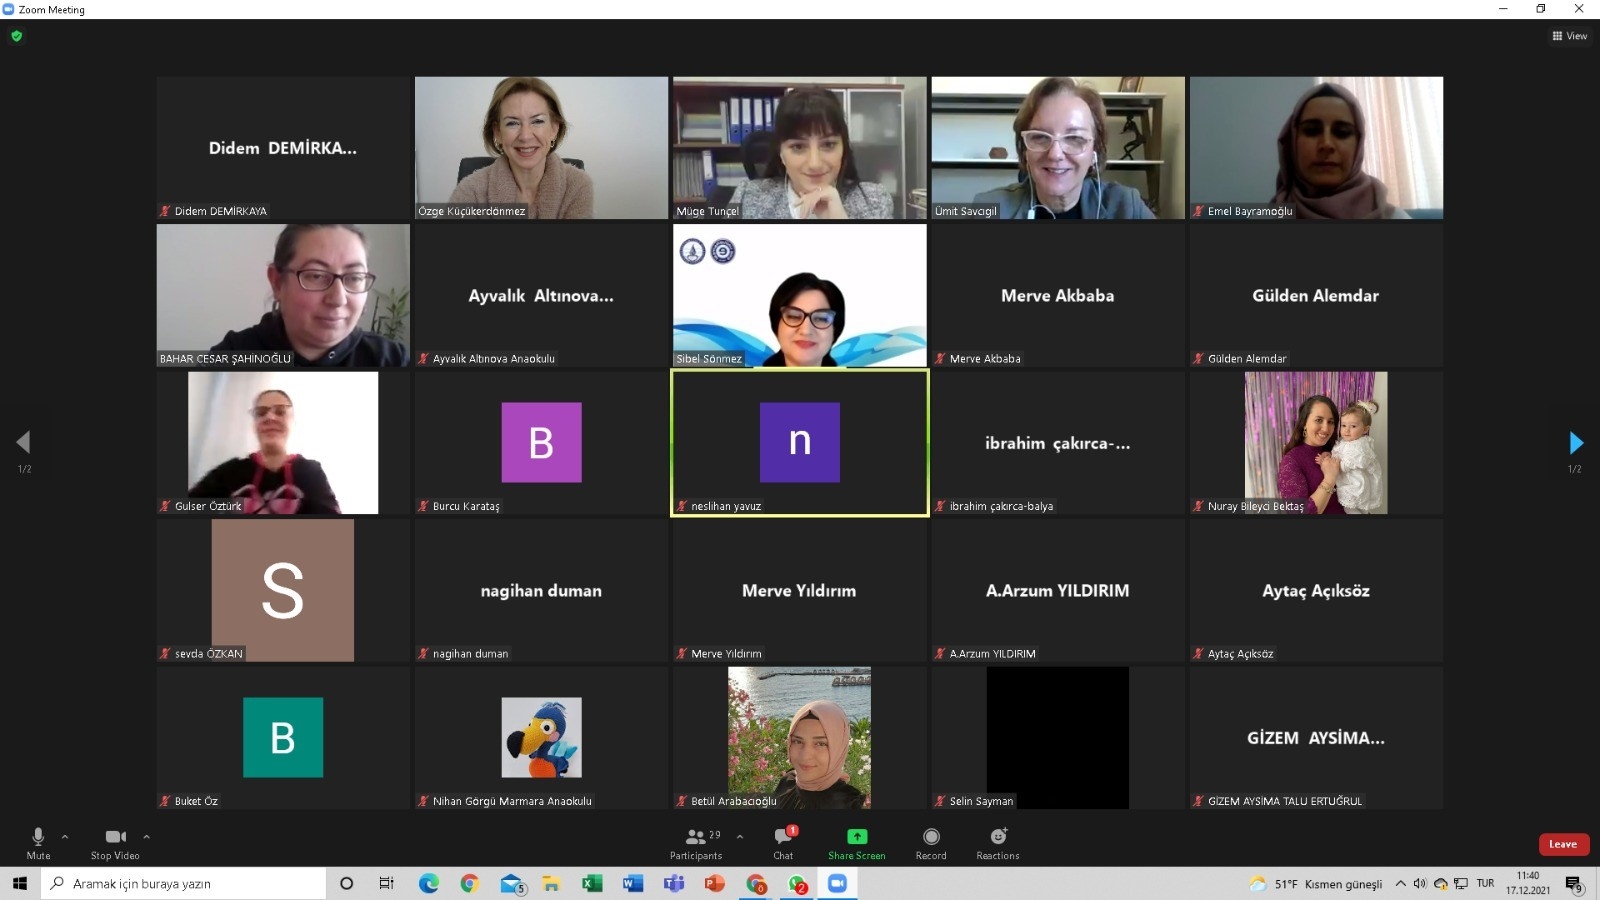Expand audio options arrow next to Mute
This screenshot has width=1600, height=900.
coord(65,836)
